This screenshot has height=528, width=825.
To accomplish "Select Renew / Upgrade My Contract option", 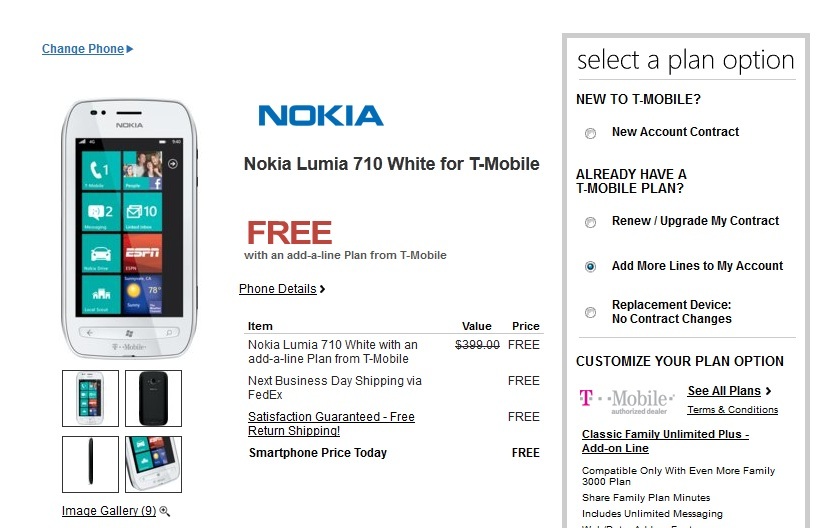I will point(590,222).
